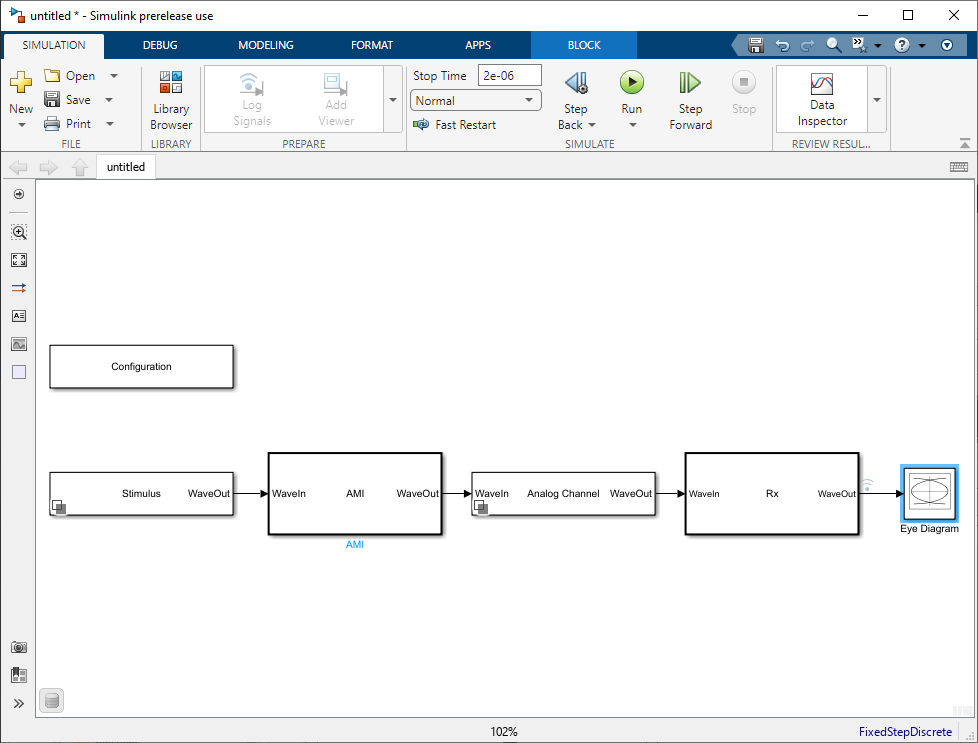The width and height of the screenshot is (978, 743).
Task: Insert annotation text icon in palette
Action: [19, 316]
